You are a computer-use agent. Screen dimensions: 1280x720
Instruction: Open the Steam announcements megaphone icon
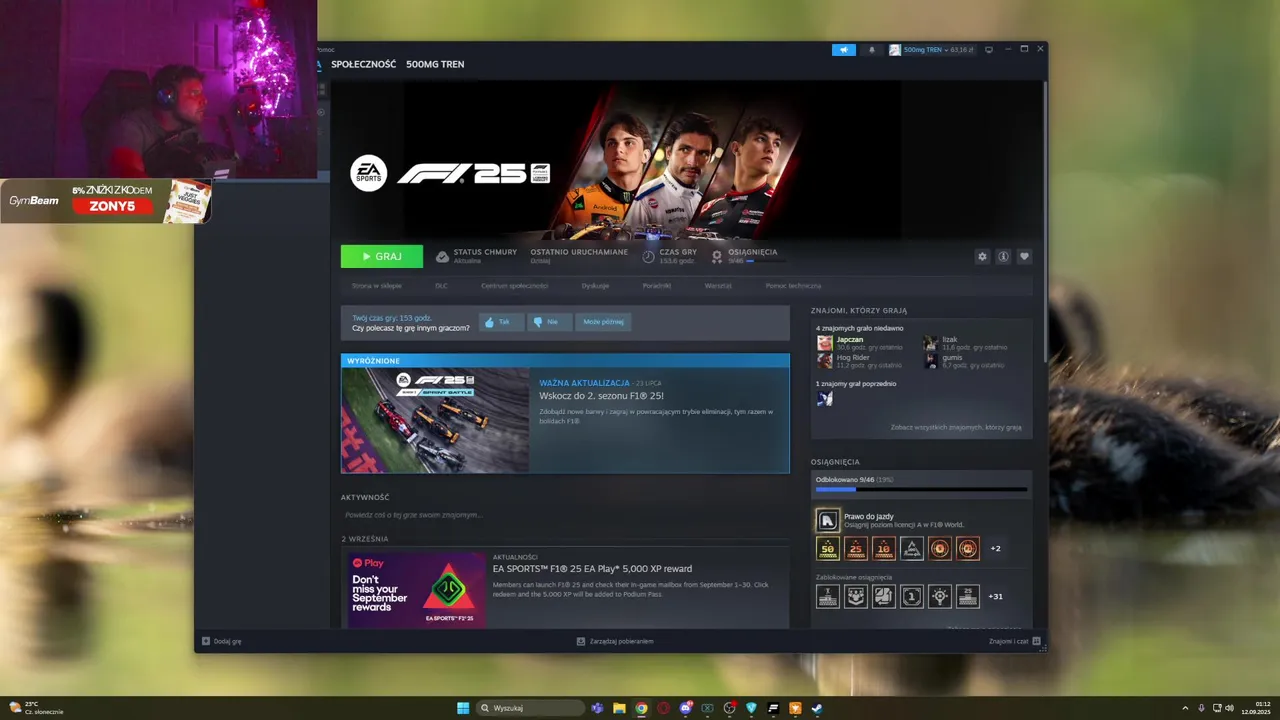click(844, 50)
